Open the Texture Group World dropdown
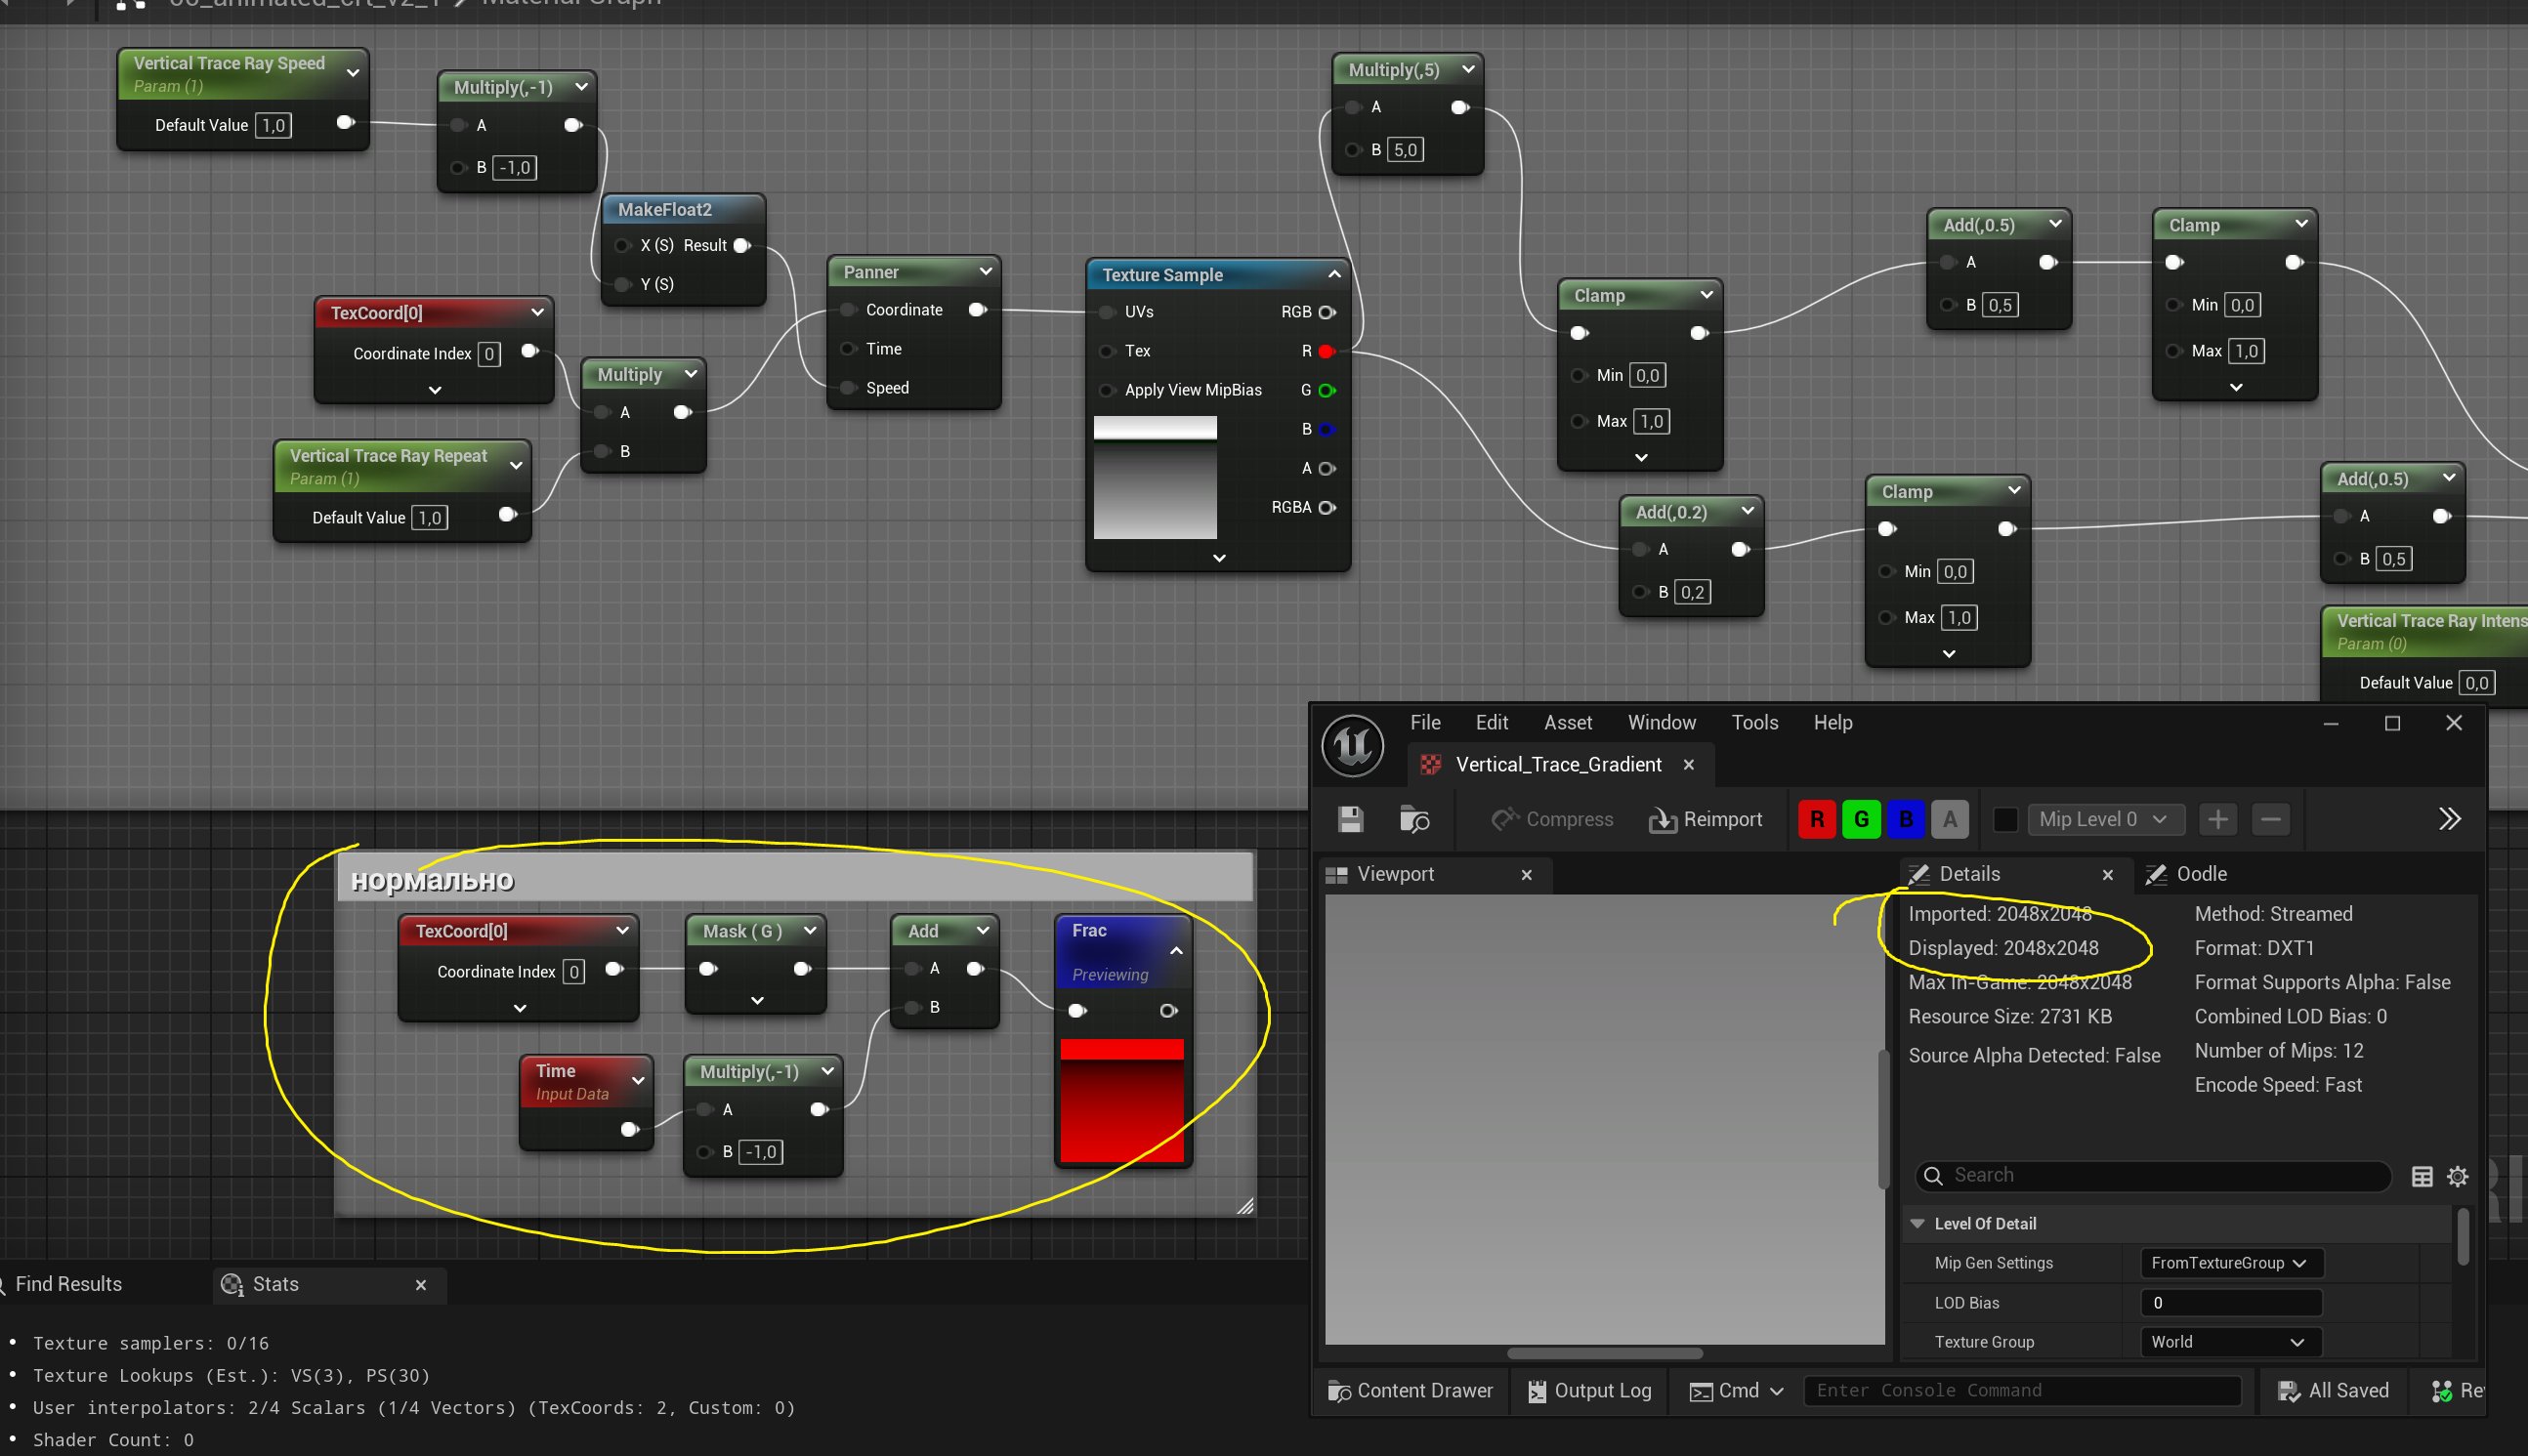 2229,1342
